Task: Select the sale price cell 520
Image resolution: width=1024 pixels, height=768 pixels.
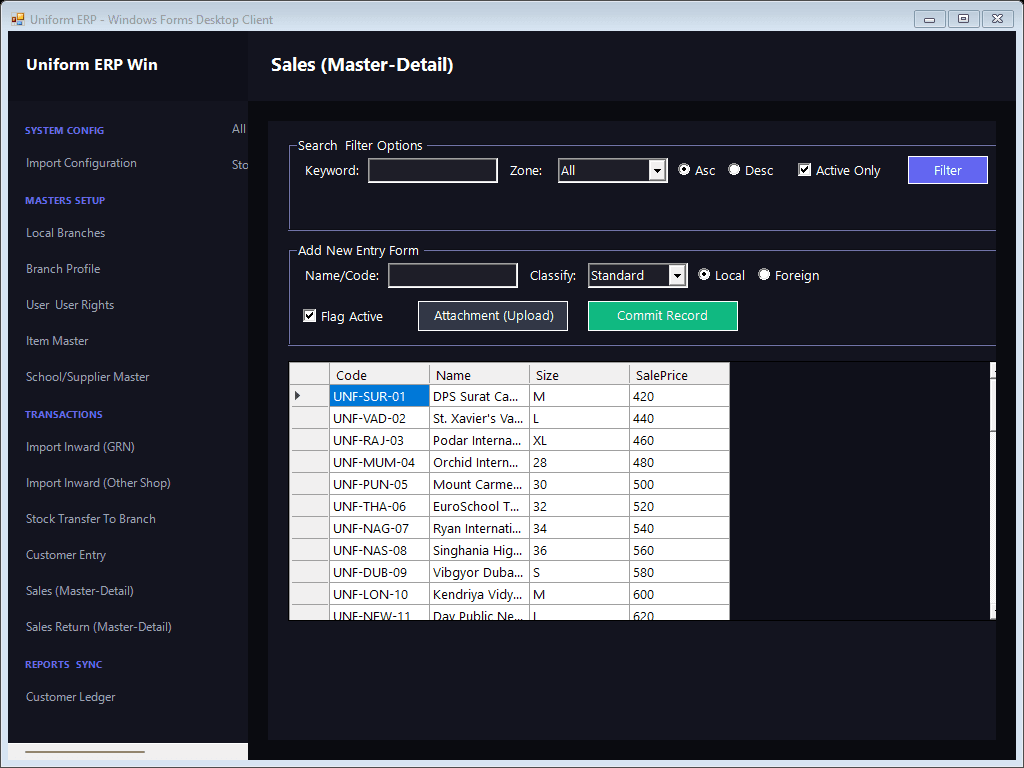Action: (x=679, y=506)
